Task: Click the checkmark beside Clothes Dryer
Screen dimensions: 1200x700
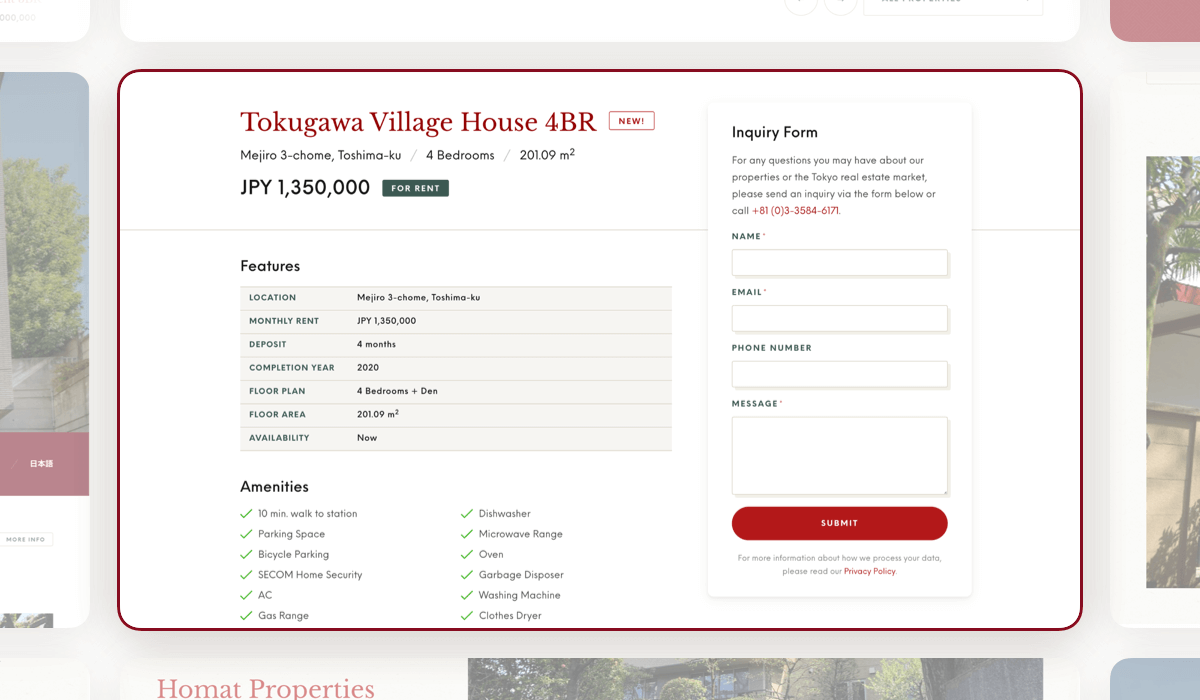Action: pos(466,616)
